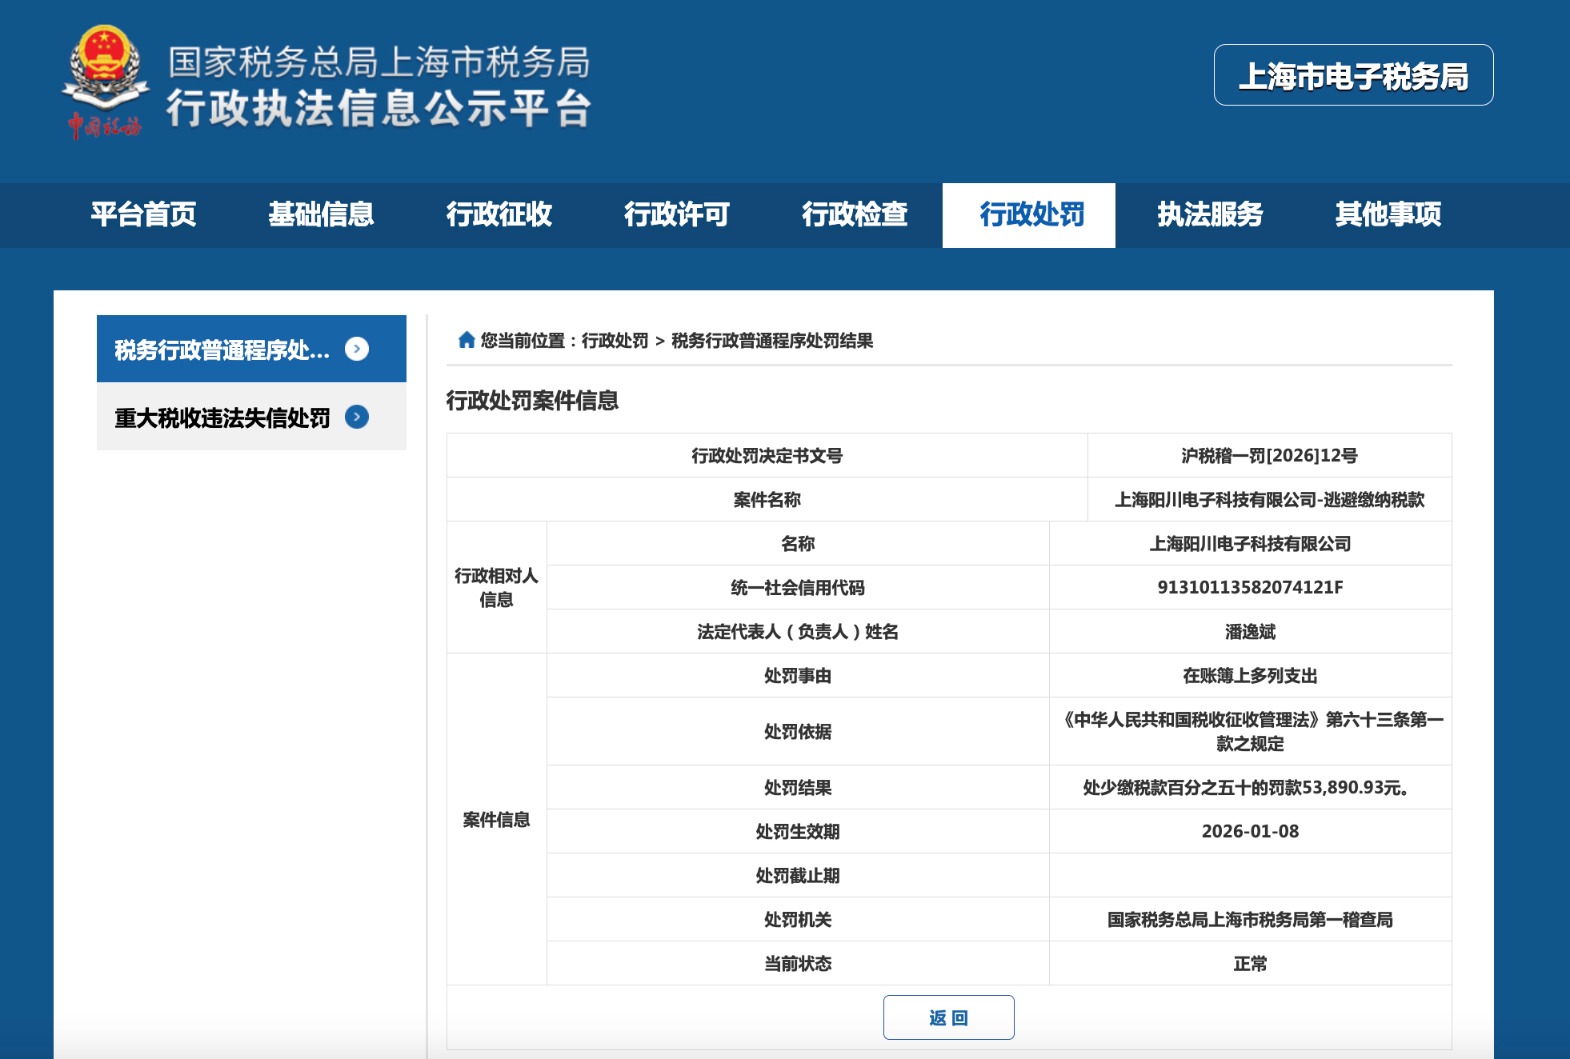Switch to 行政征收 tab

pyautogui.click(x=499, y=215)
